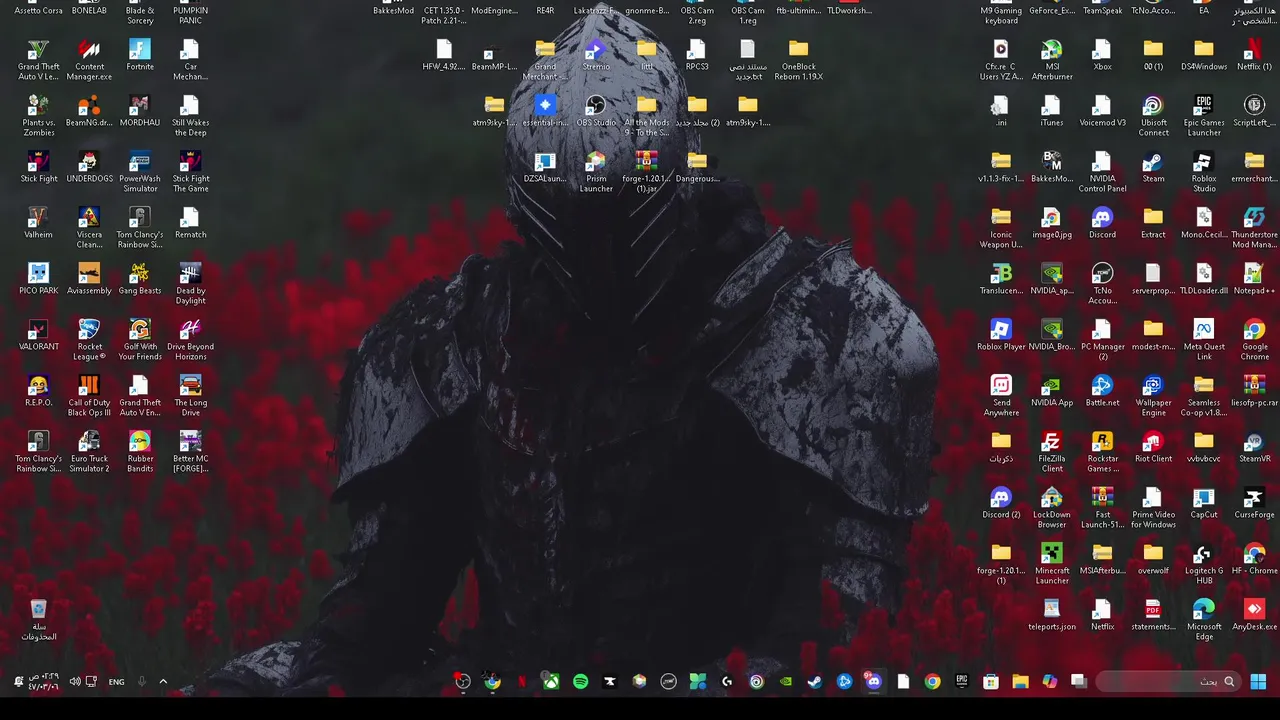Screen dimensions: 1280x720
Task: Open Xbox app from the taskbar
Action: [551, 682]
